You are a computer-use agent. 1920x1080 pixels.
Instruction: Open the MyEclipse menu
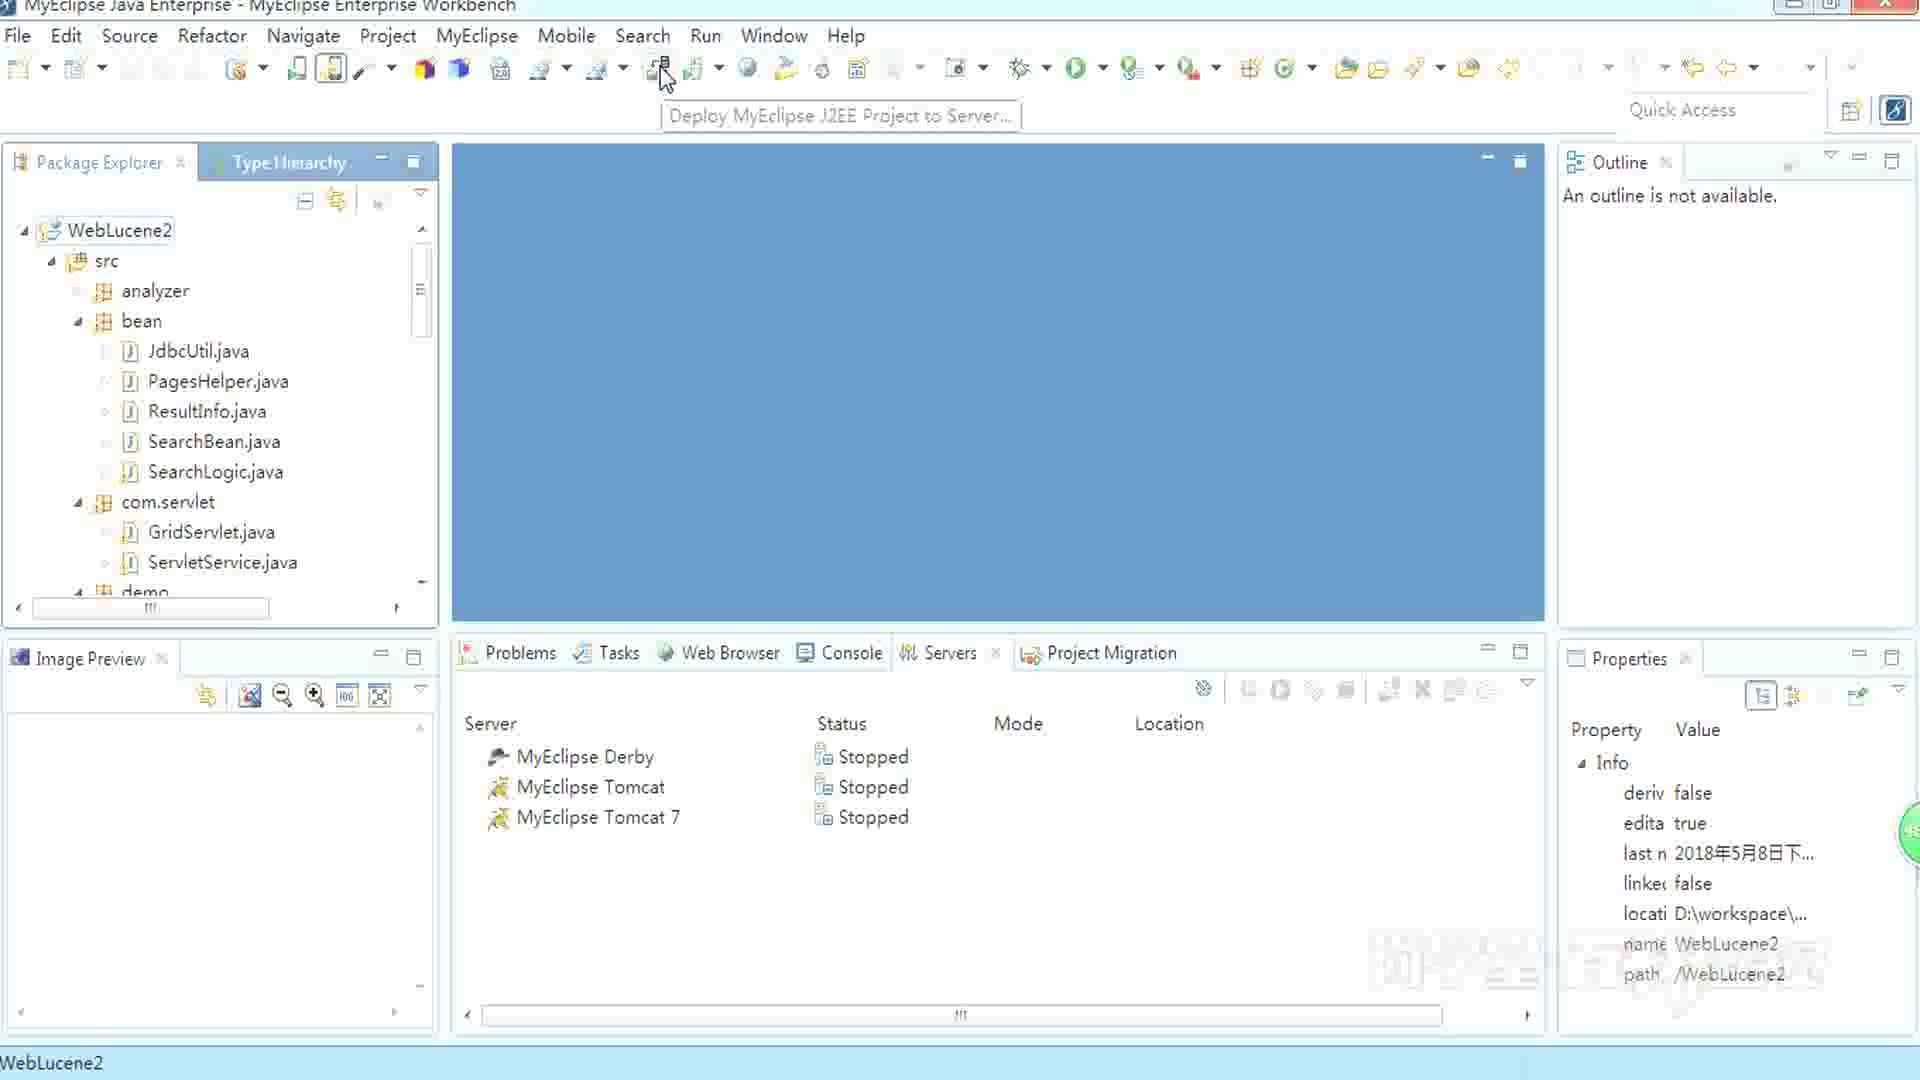477,35
